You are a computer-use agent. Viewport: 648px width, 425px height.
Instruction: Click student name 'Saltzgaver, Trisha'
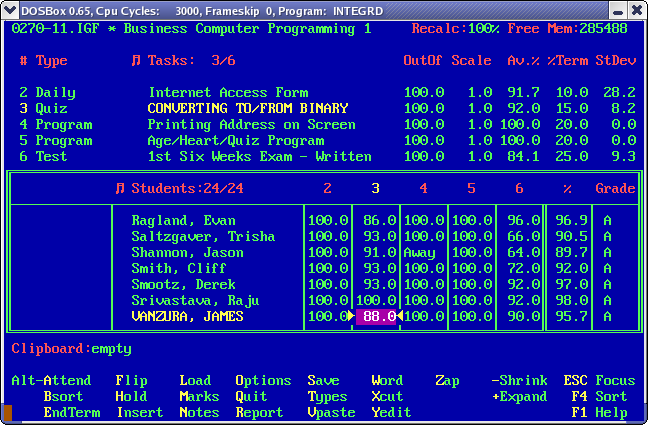point(203,236)
